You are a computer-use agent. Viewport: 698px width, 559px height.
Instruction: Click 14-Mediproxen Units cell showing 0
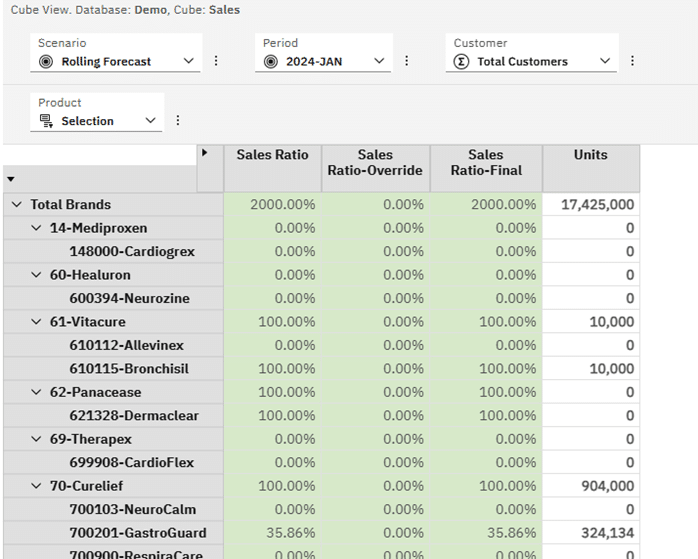[x=591, y=228]
